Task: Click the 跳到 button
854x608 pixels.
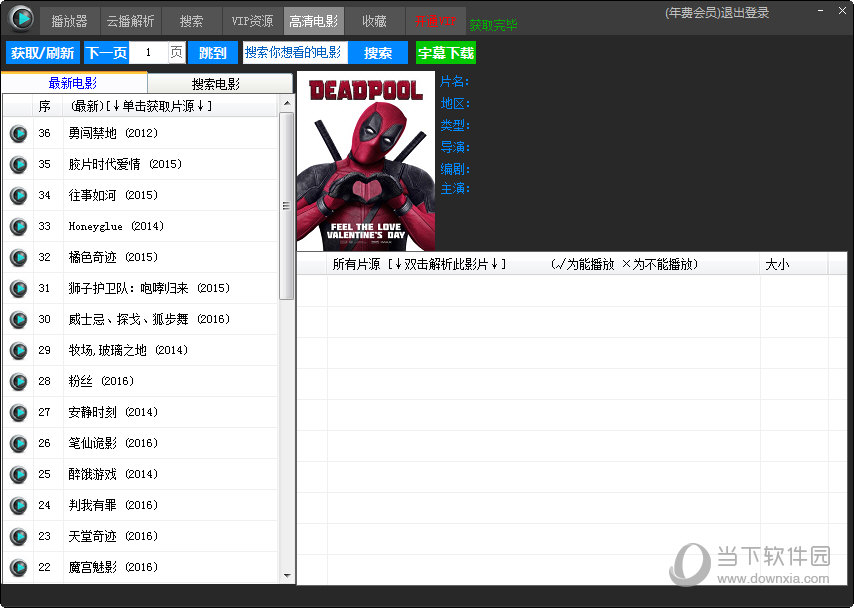Action: point(213,53)
